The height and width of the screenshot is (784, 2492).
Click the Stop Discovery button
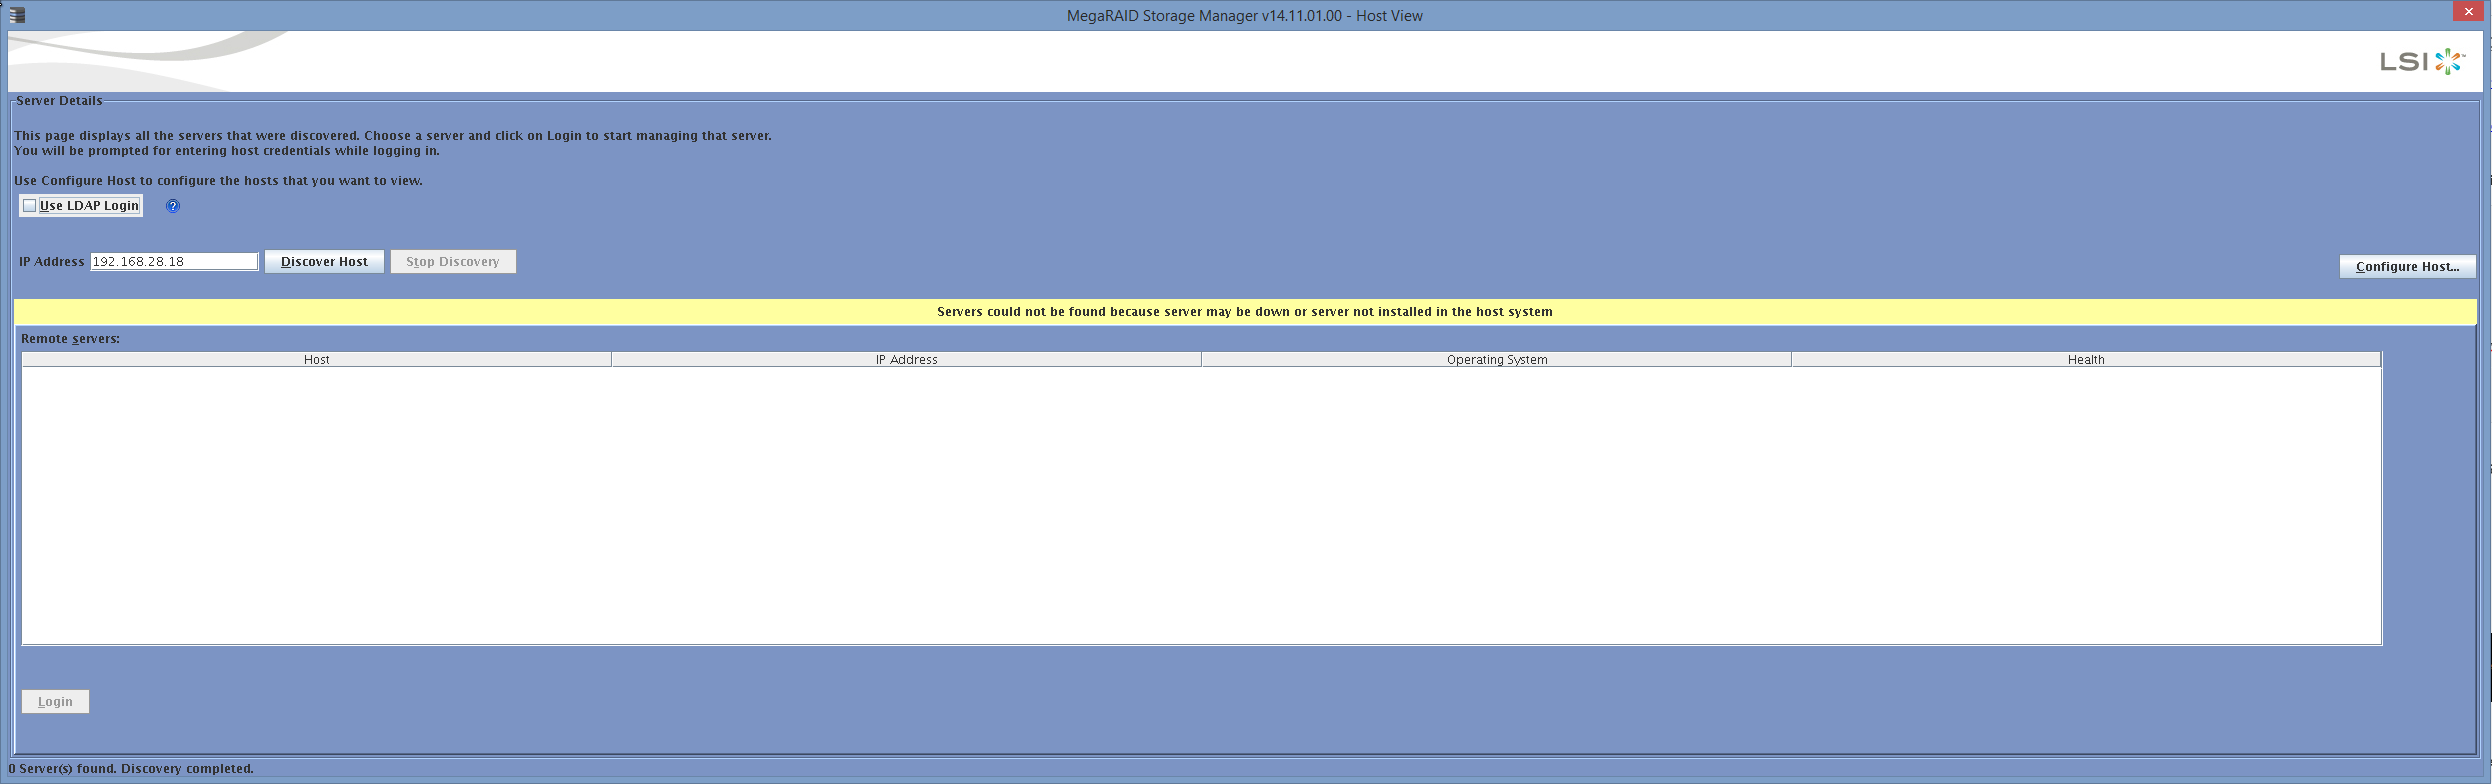click(452, 262)
